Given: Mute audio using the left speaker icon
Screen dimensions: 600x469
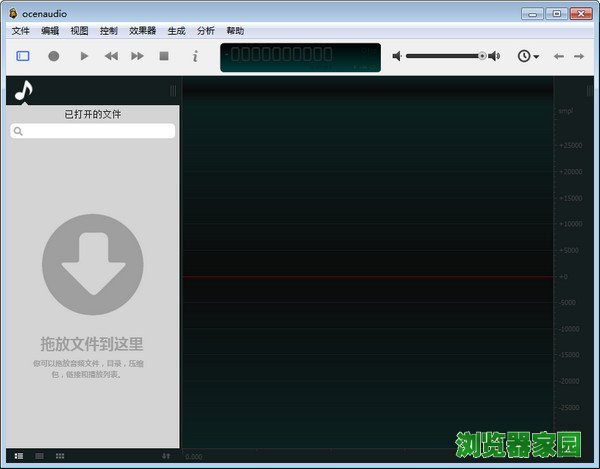Looking at the screenshot, I should [x=397, y=57].
